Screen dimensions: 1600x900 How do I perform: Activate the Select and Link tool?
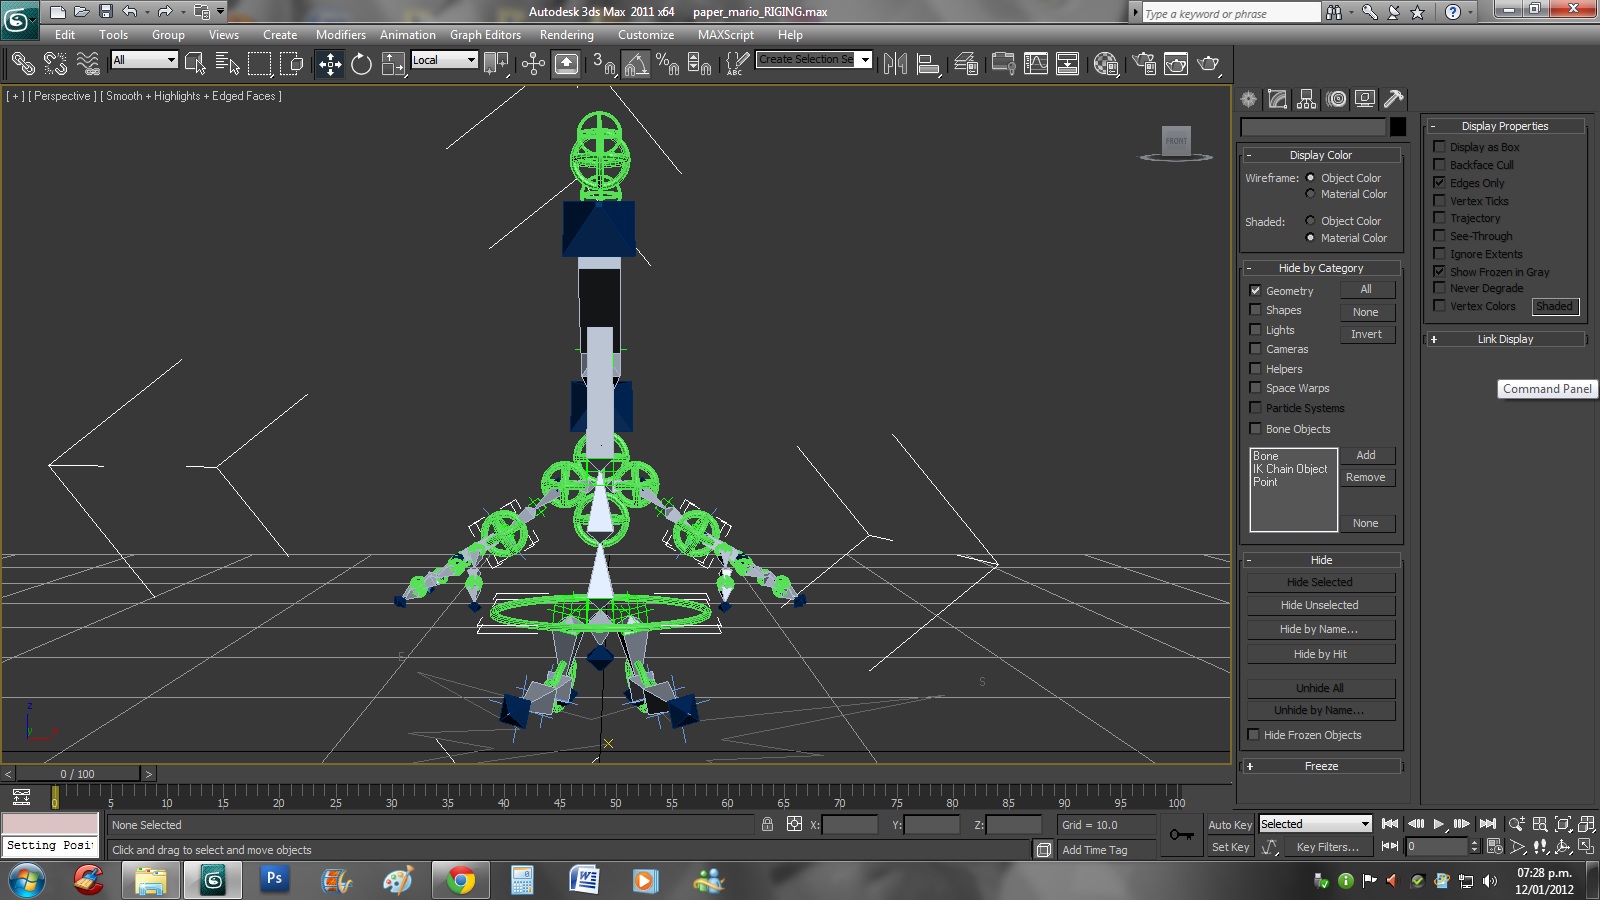(x=23, y=64)
